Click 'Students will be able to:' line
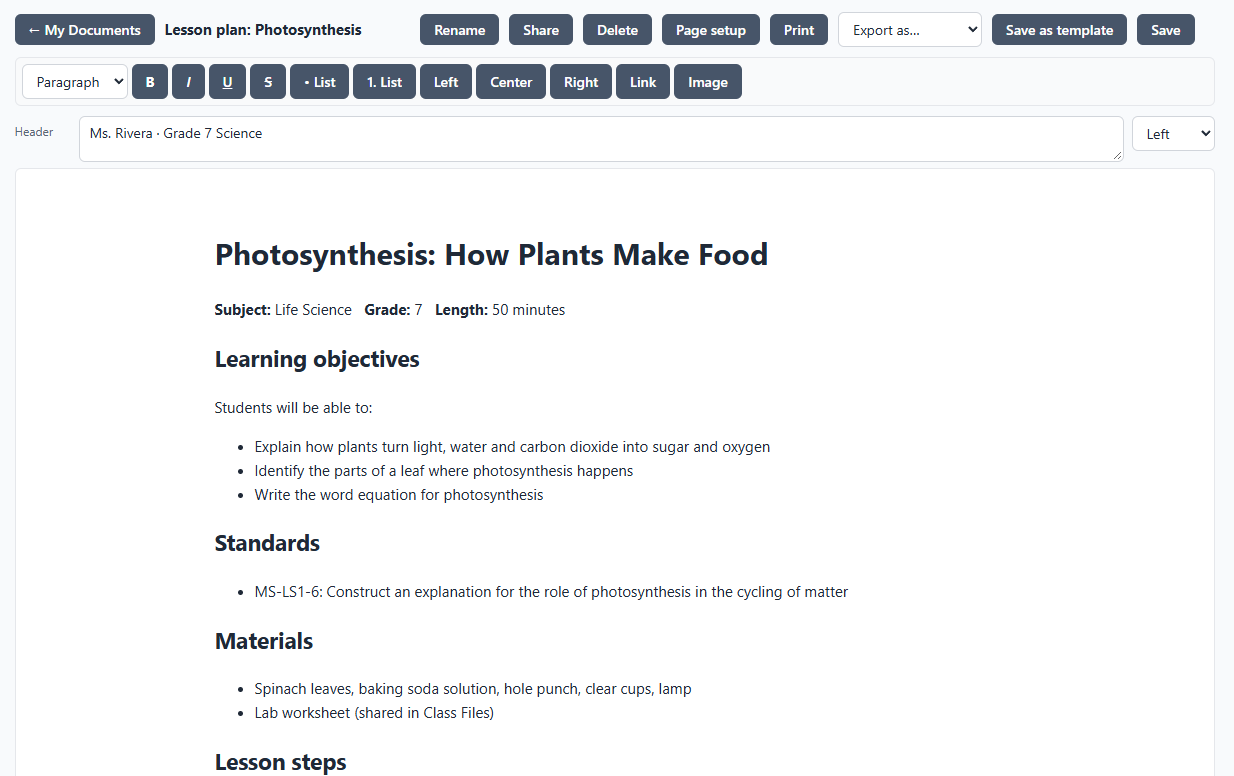The image size is (1234, 776). (293, 408)
